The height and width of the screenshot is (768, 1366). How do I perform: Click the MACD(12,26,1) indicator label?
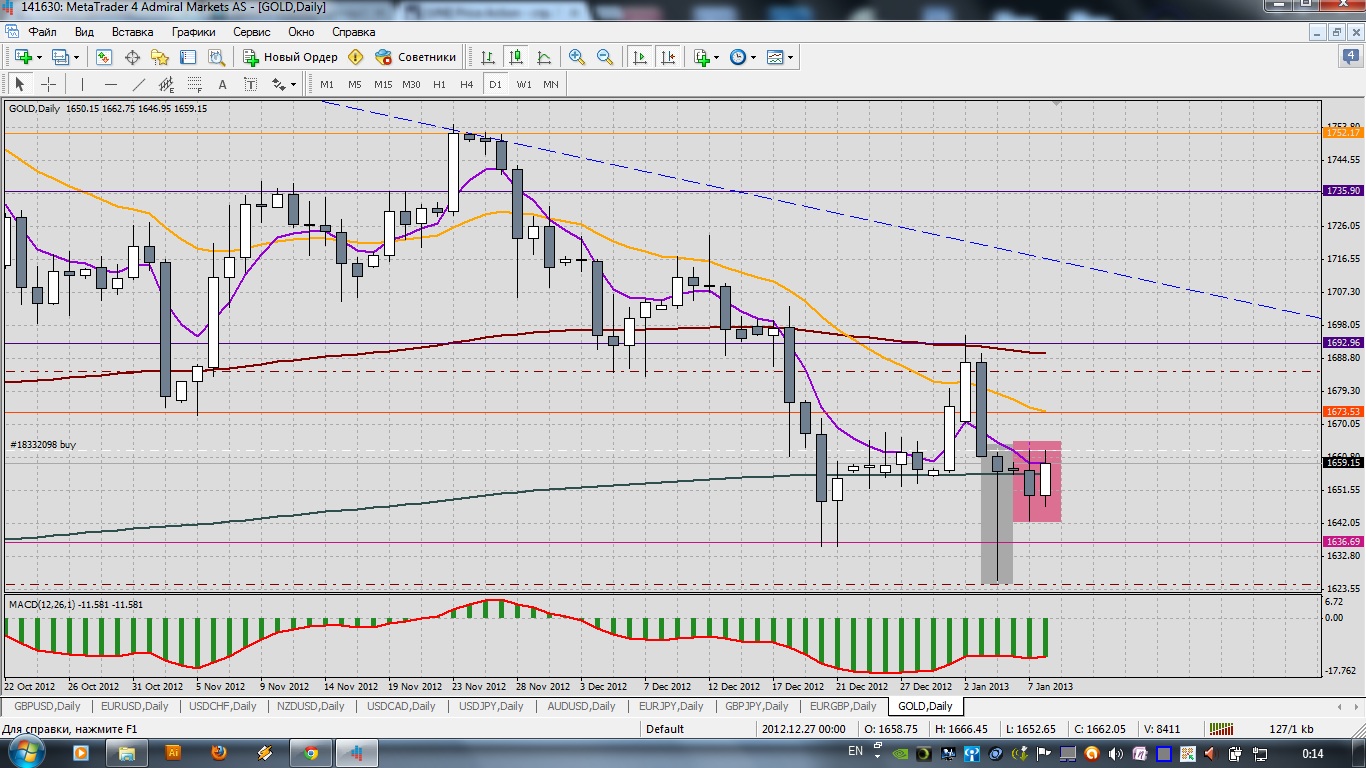(76, 604)
